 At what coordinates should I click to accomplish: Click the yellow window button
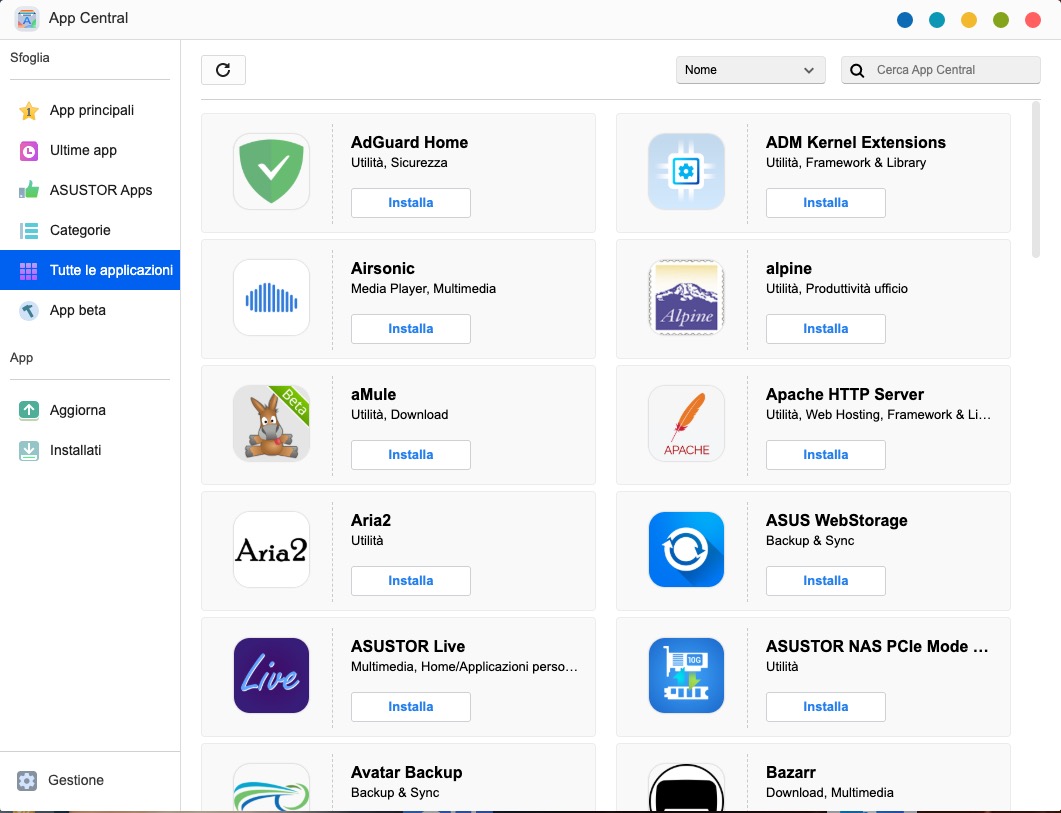coord(968,20)
